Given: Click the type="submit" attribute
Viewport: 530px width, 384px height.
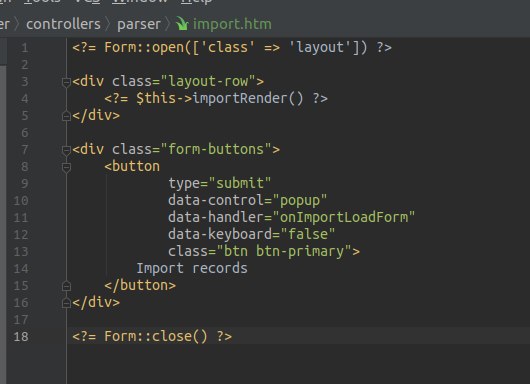Looking at the screenshot, I should pyautogui.click(x=220, y=184).
